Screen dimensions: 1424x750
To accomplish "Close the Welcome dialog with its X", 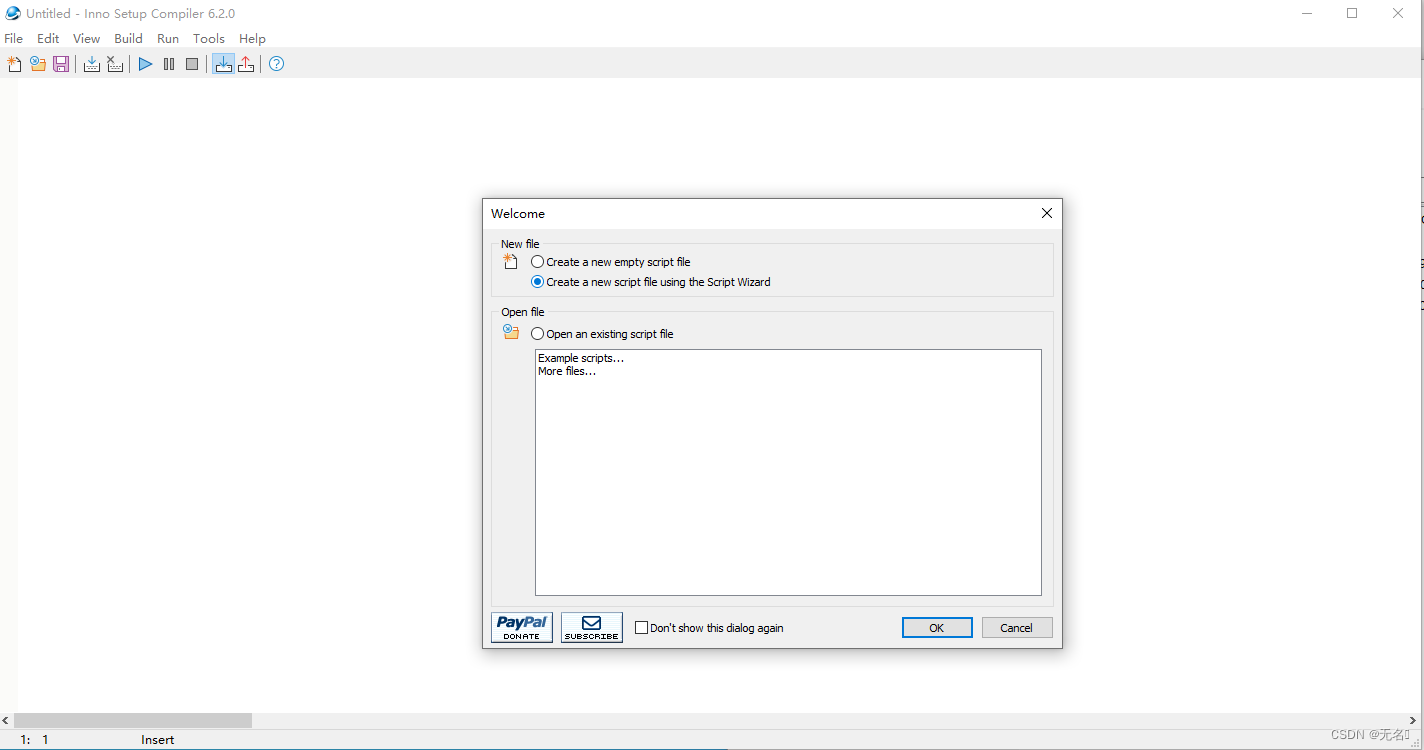I will click(1047, 213).
